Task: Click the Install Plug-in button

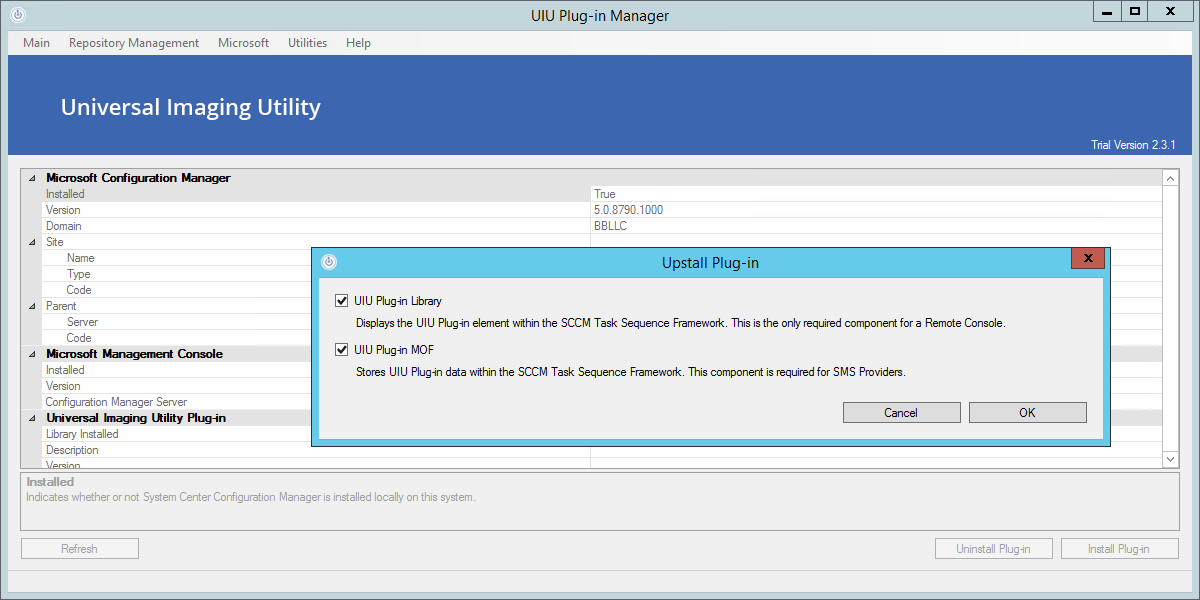Action: tap(1119, 548)
